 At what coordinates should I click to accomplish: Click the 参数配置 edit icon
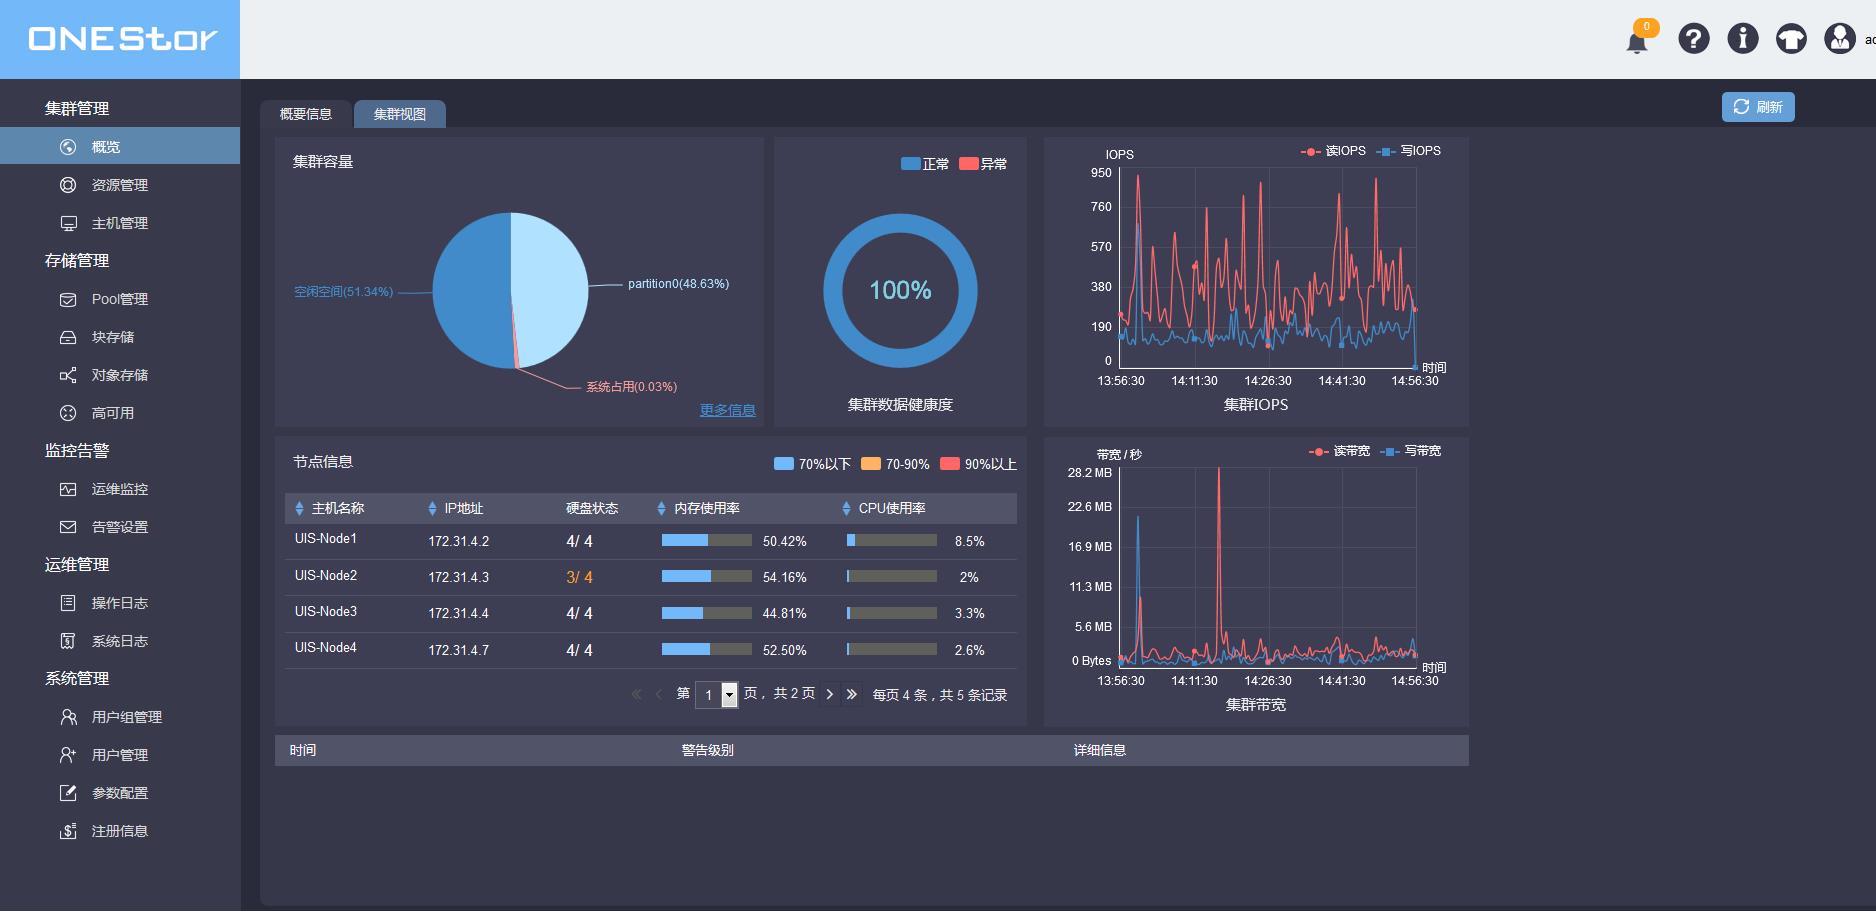(68, 793)
